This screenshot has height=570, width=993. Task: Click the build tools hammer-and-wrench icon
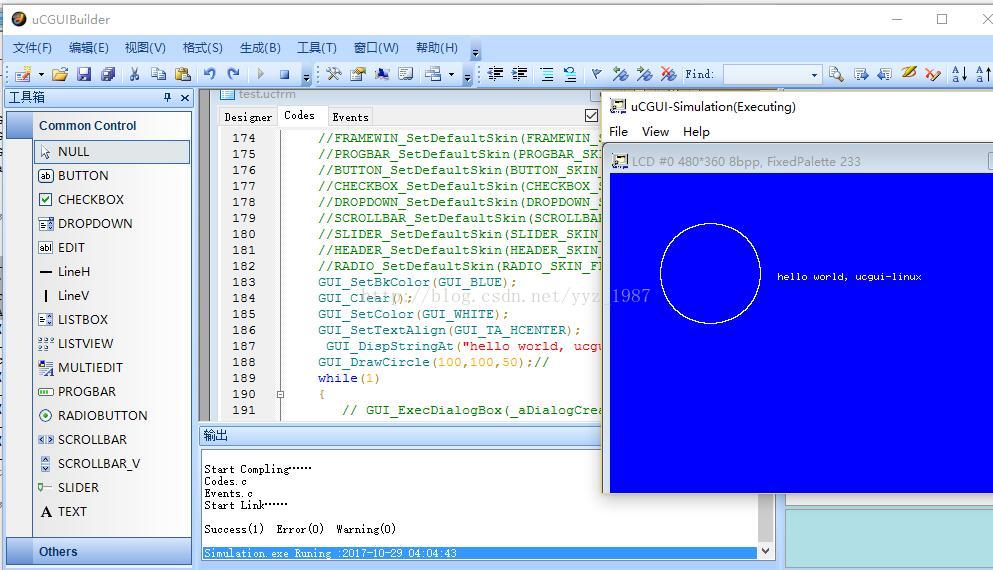pyautogui.click(x=334, y=74)
